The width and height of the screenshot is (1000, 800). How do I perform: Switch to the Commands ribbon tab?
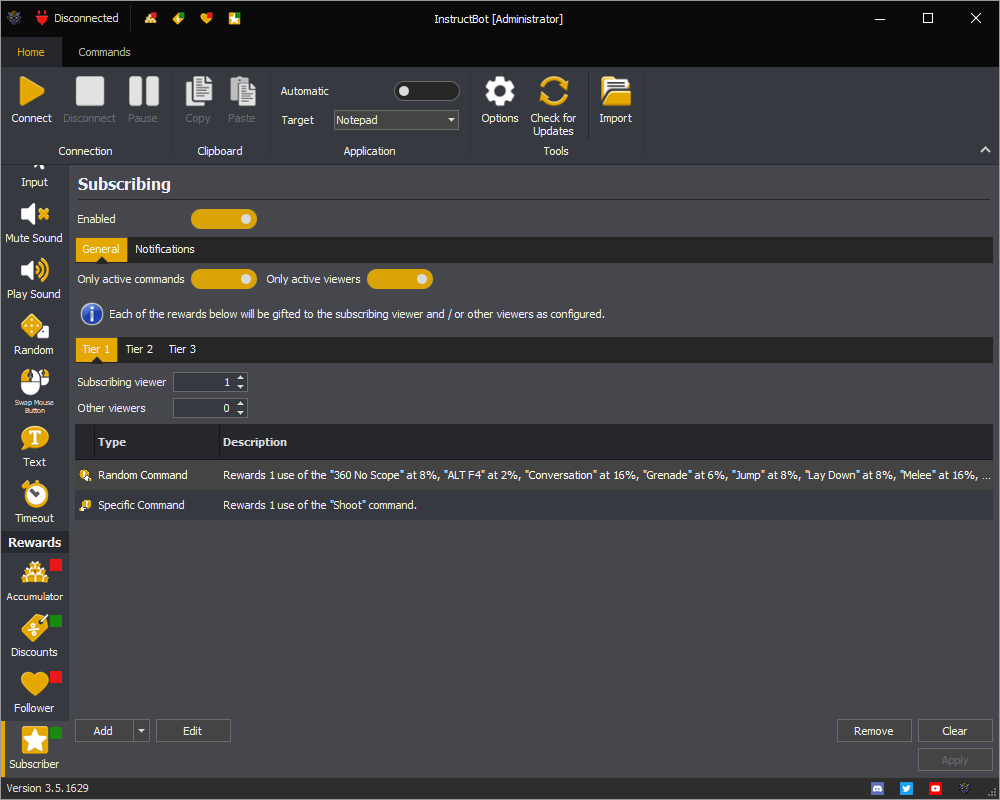click(x=105, y=52)
